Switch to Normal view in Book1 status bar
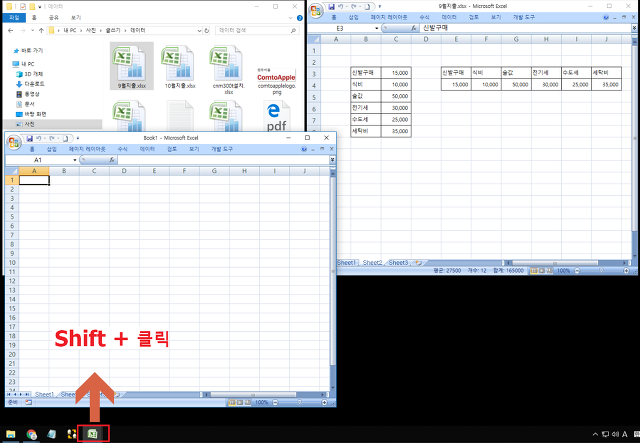The image size is (640, 443). 232,403
